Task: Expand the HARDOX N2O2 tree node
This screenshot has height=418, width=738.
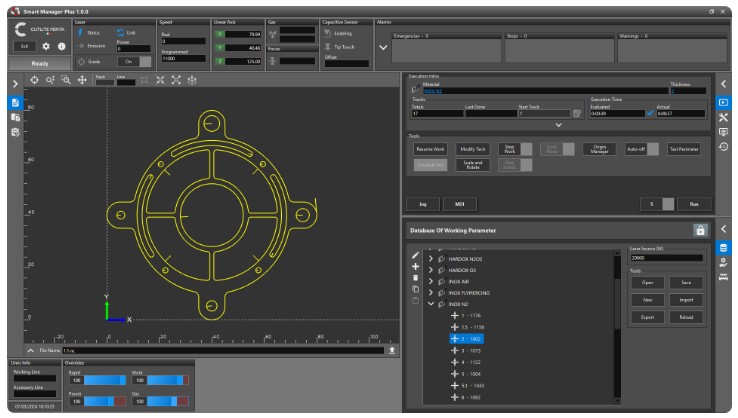Action: [x=431, y=259]
